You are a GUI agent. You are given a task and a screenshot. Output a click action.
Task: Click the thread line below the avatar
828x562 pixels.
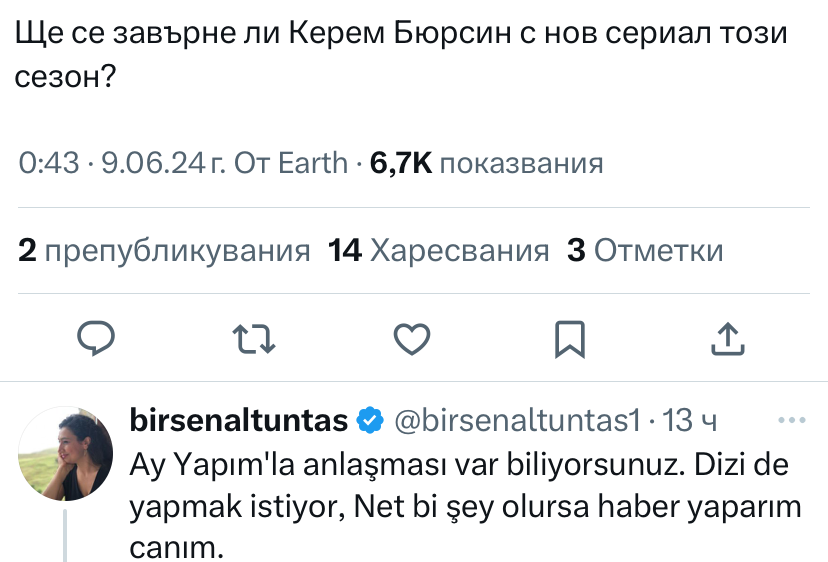click(x=67, y=535)
